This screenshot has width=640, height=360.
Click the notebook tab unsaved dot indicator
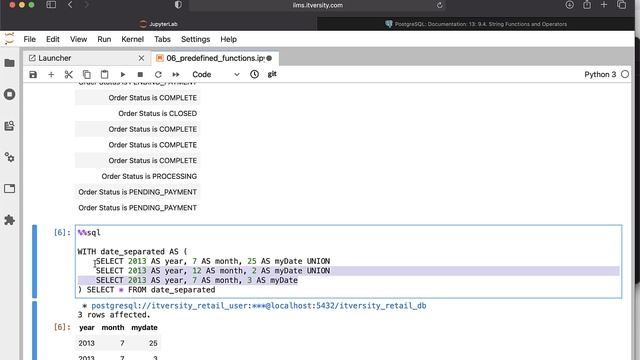point(269,58)
